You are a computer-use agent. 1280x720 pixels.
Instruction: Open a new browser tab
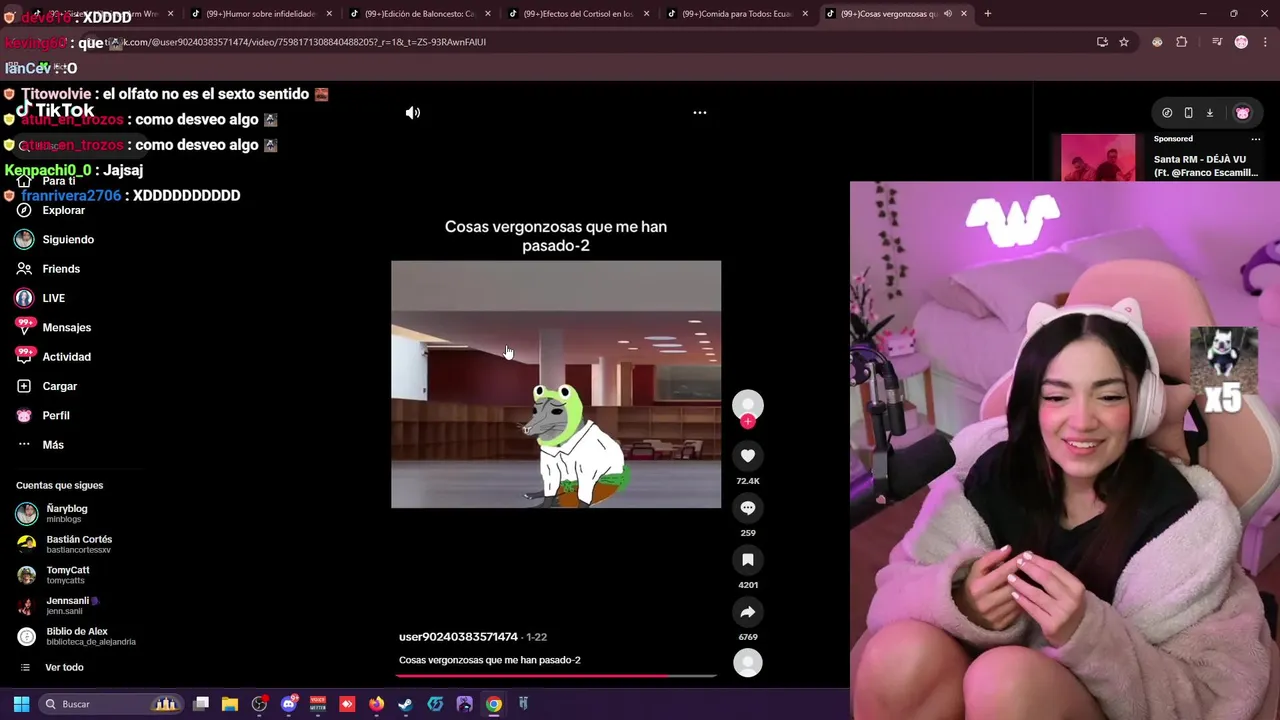tap(987, 14)
